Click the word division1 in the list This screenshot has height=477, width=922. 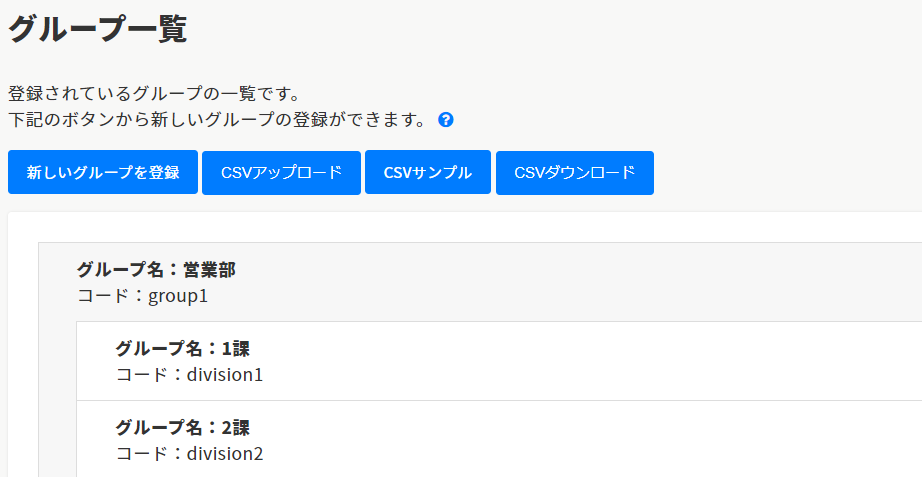(x=224, y=375)
